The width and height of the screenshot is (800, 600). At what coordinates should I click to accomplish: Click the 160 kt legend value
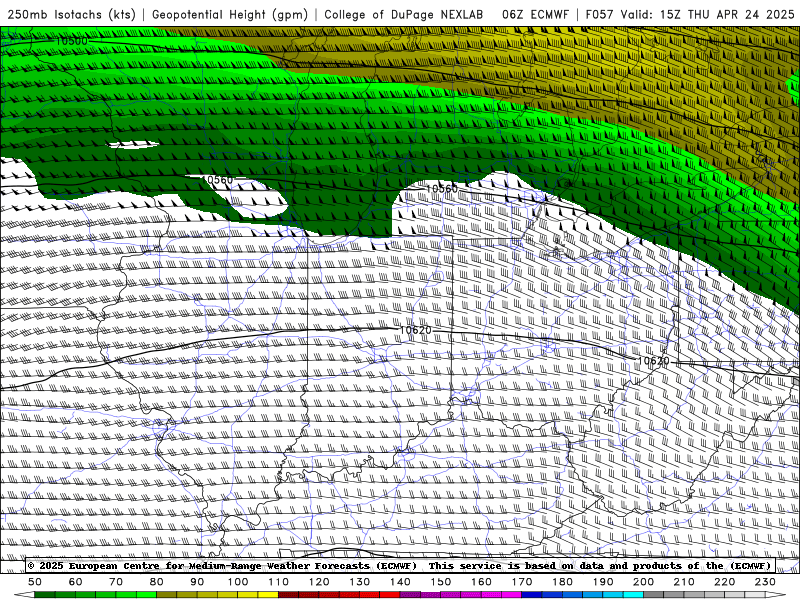481,582
